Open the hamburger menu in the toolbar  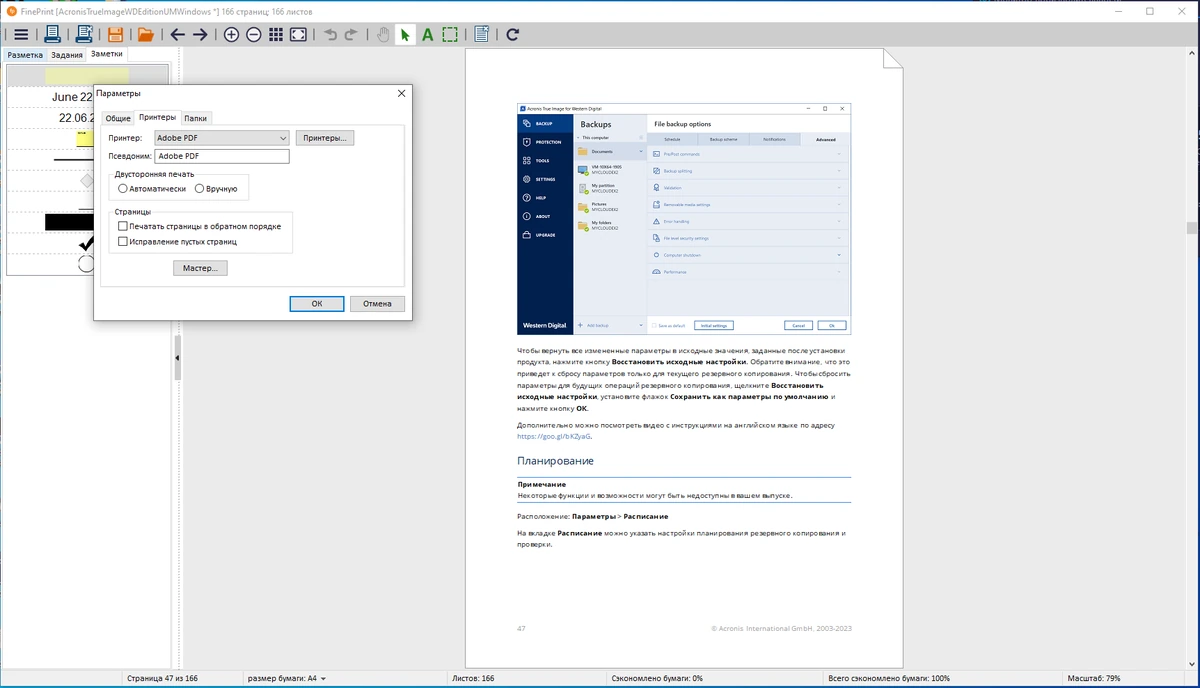click(x=20, y=34)
